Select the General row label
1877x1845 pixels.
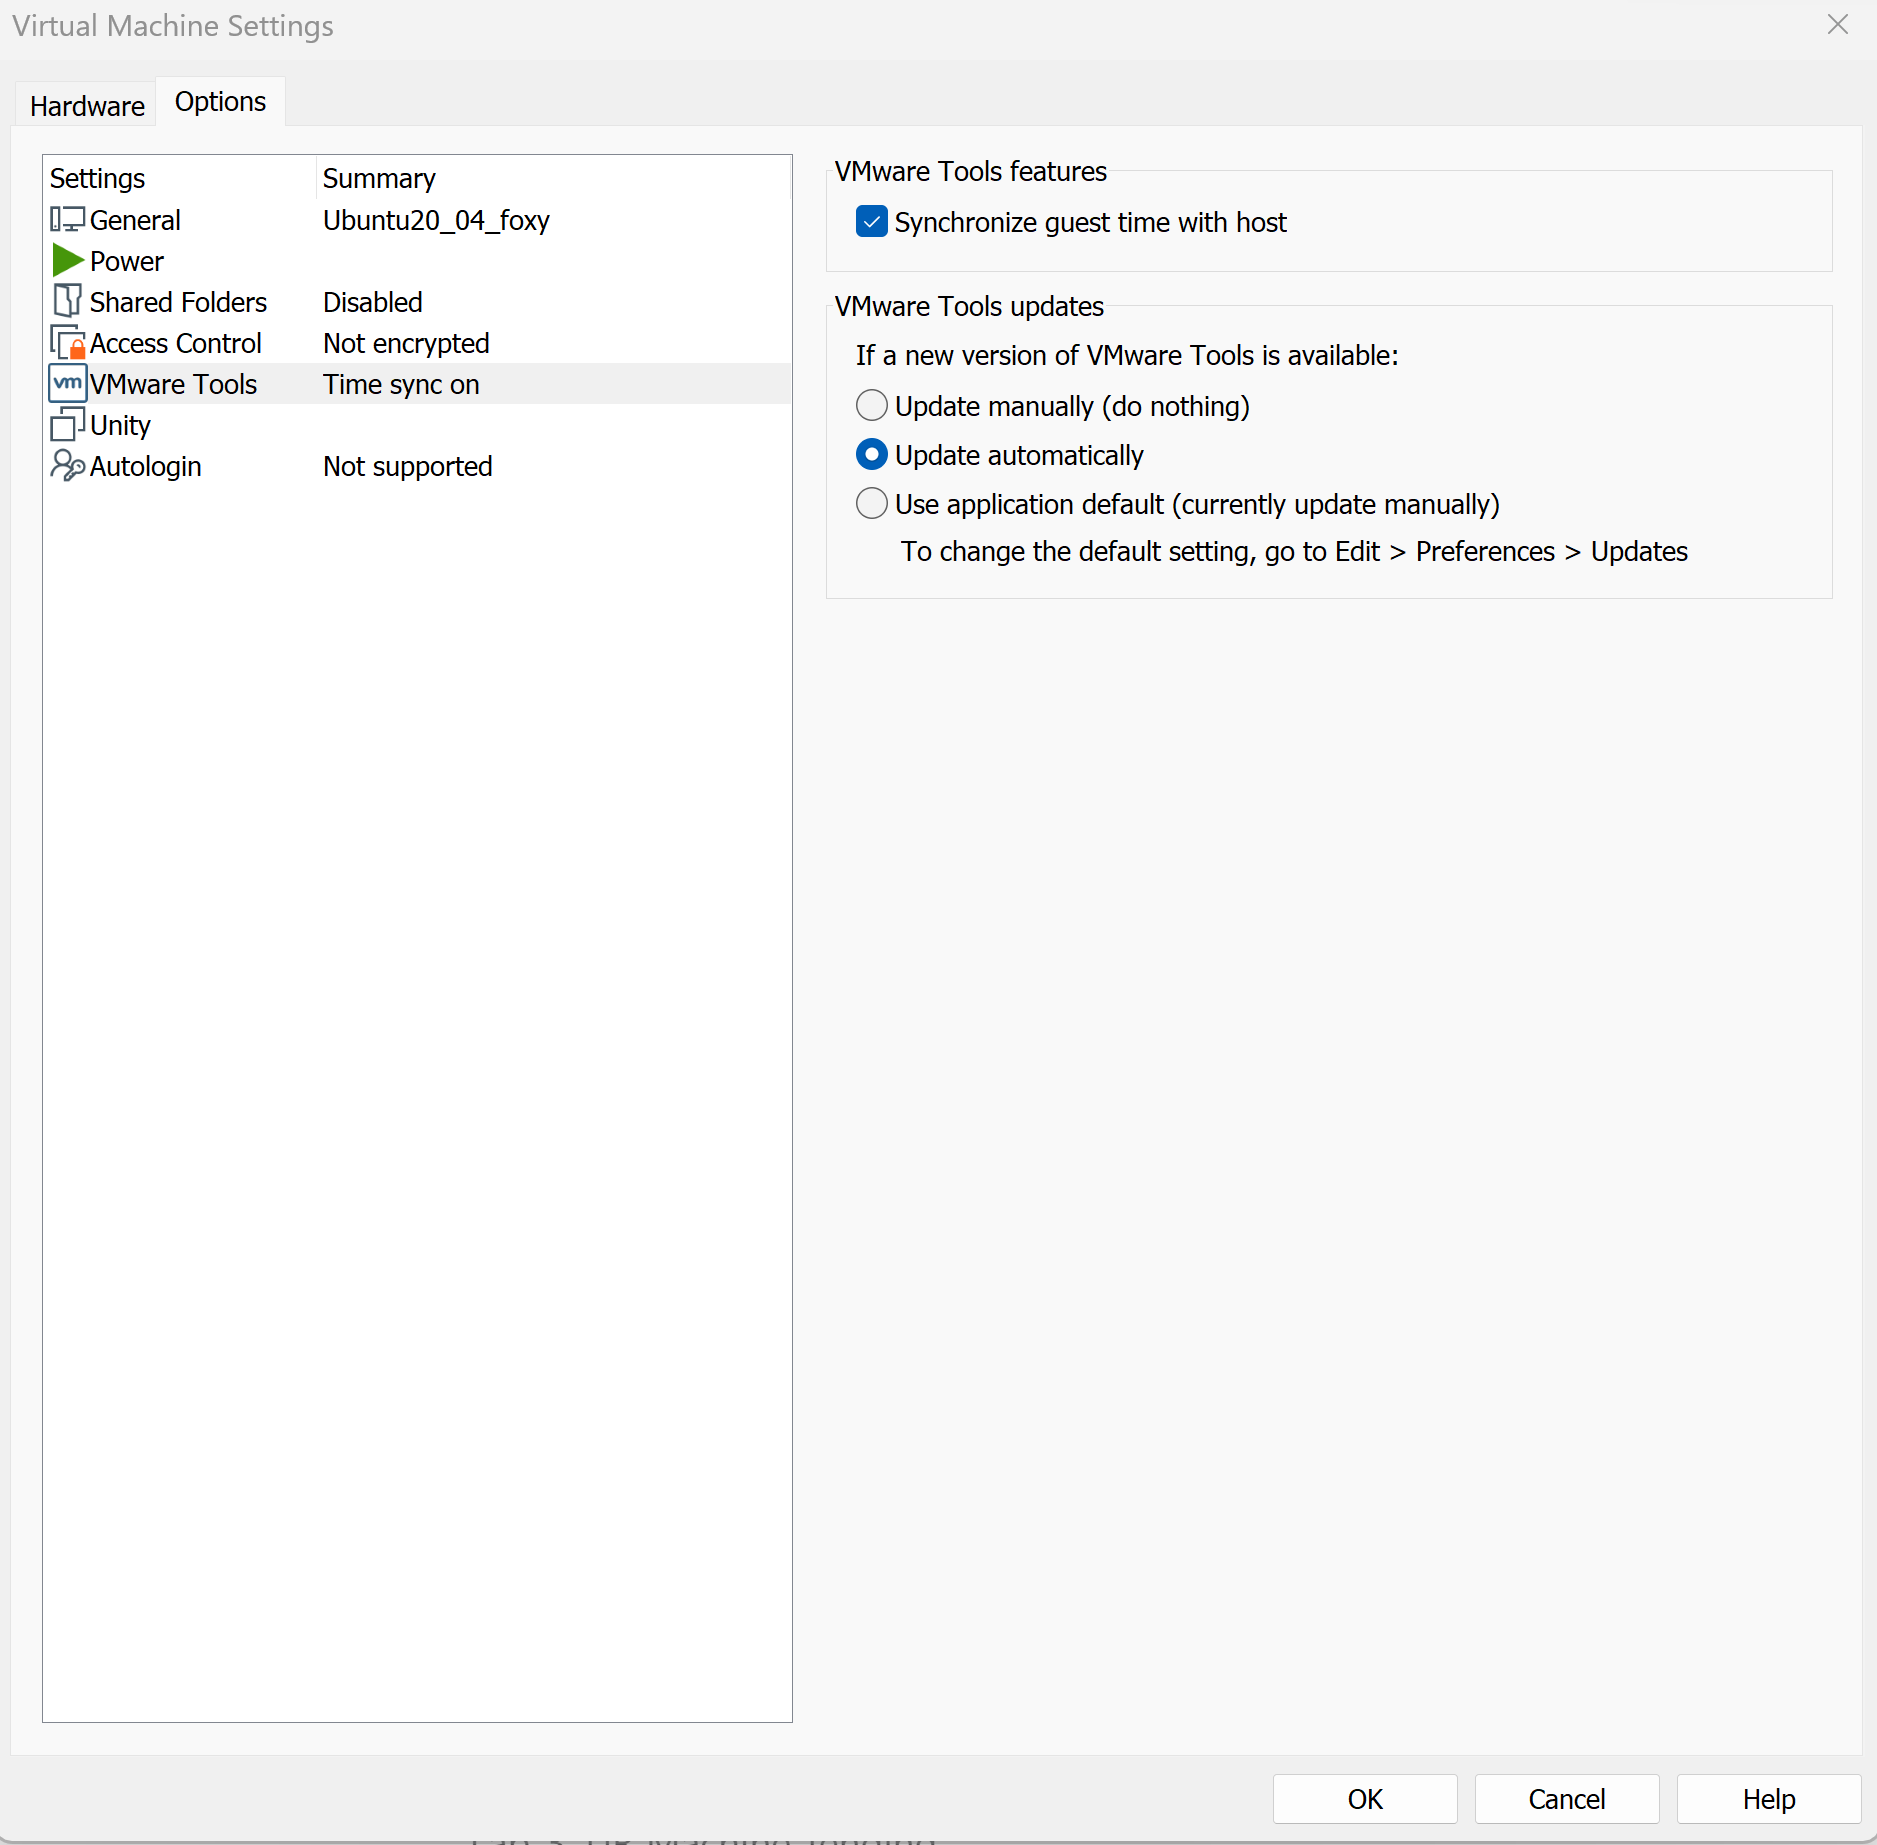tap(135, 220)
